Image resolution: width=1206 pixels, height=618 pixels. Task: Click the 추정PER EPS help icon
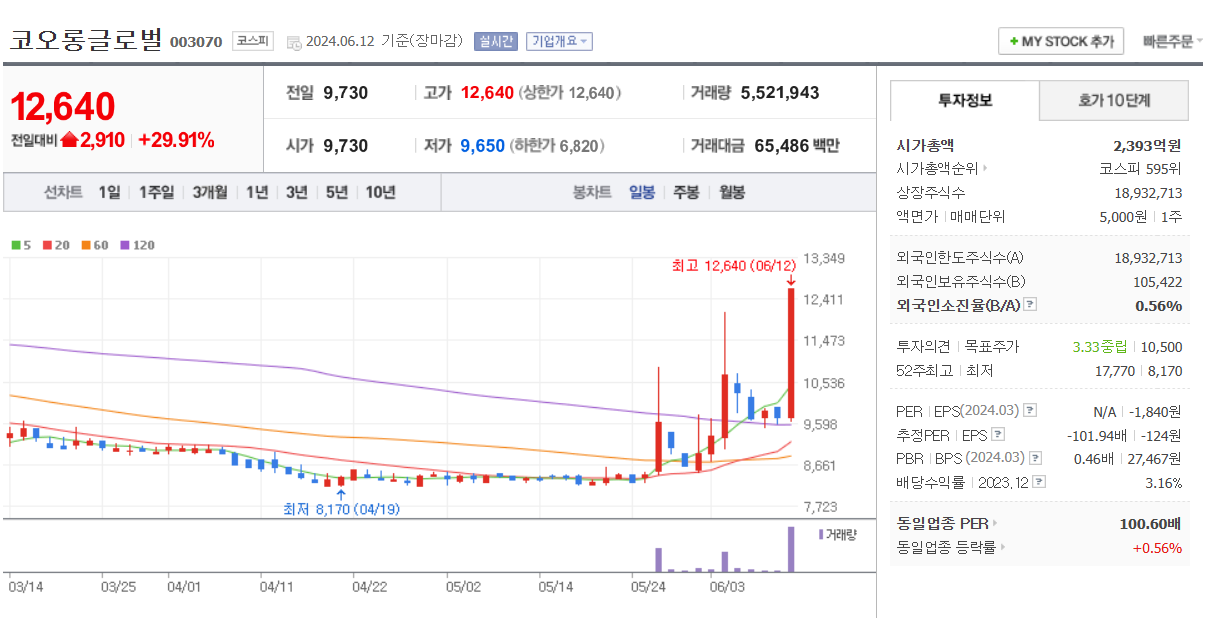[x=997, y=435]
